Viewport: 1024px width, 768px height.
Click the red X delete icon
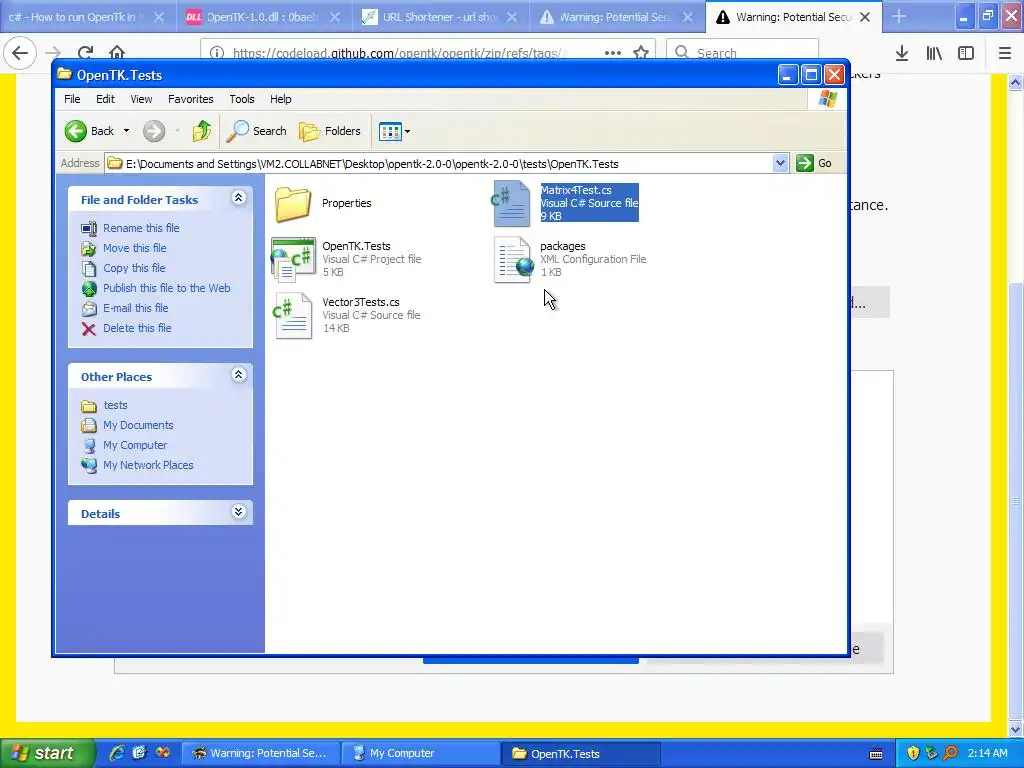89,328
